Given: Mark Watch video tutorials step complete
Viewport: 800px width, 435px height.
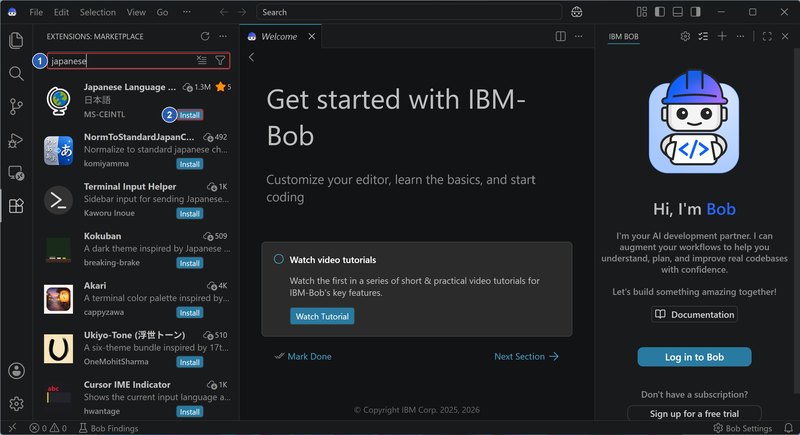Looking at the screenshot, I should (279, 259).
